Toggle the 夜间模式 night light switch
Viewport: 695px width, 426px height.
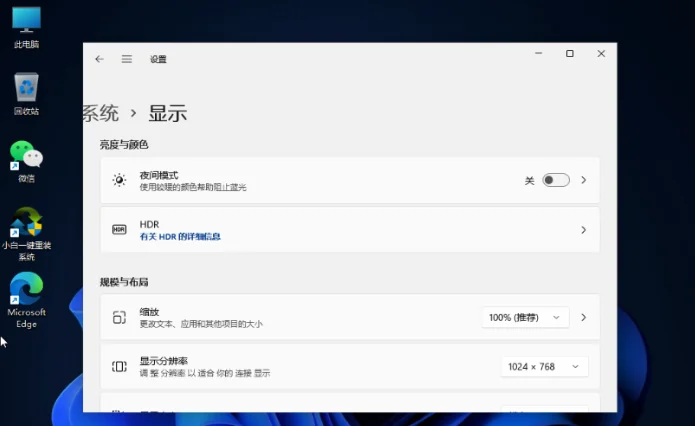[556, 180]
